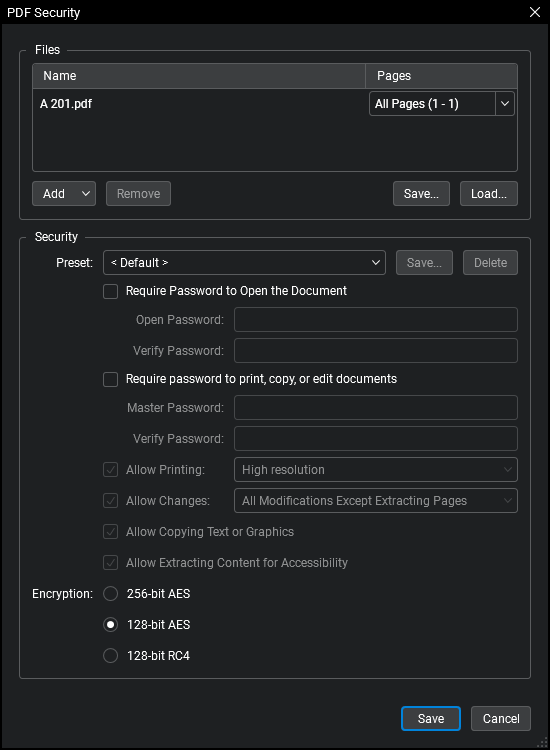Choose the 128-bit AES radio button

(x=110, y=625)
